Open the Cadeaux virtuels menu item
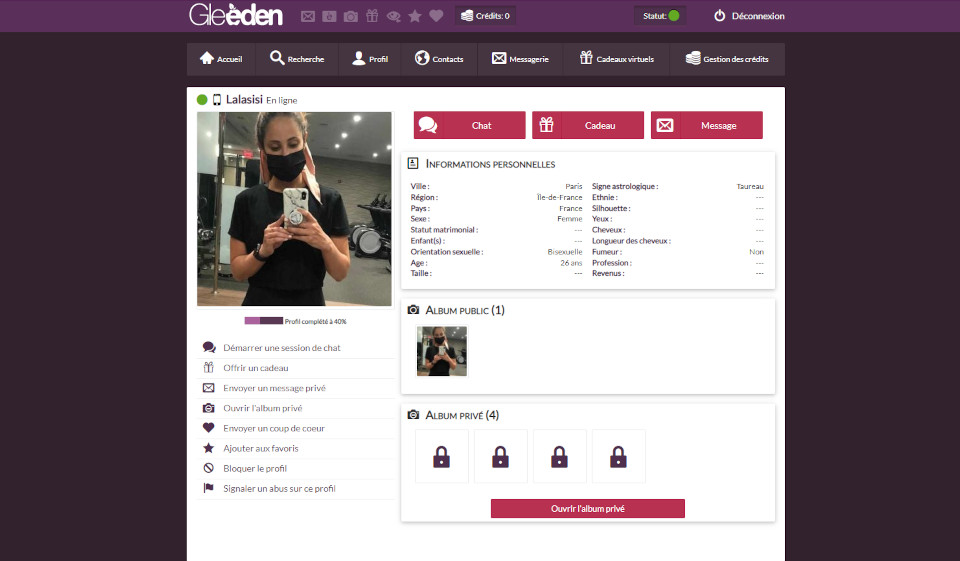Screen dimensions: 960x561 (617, 59)
